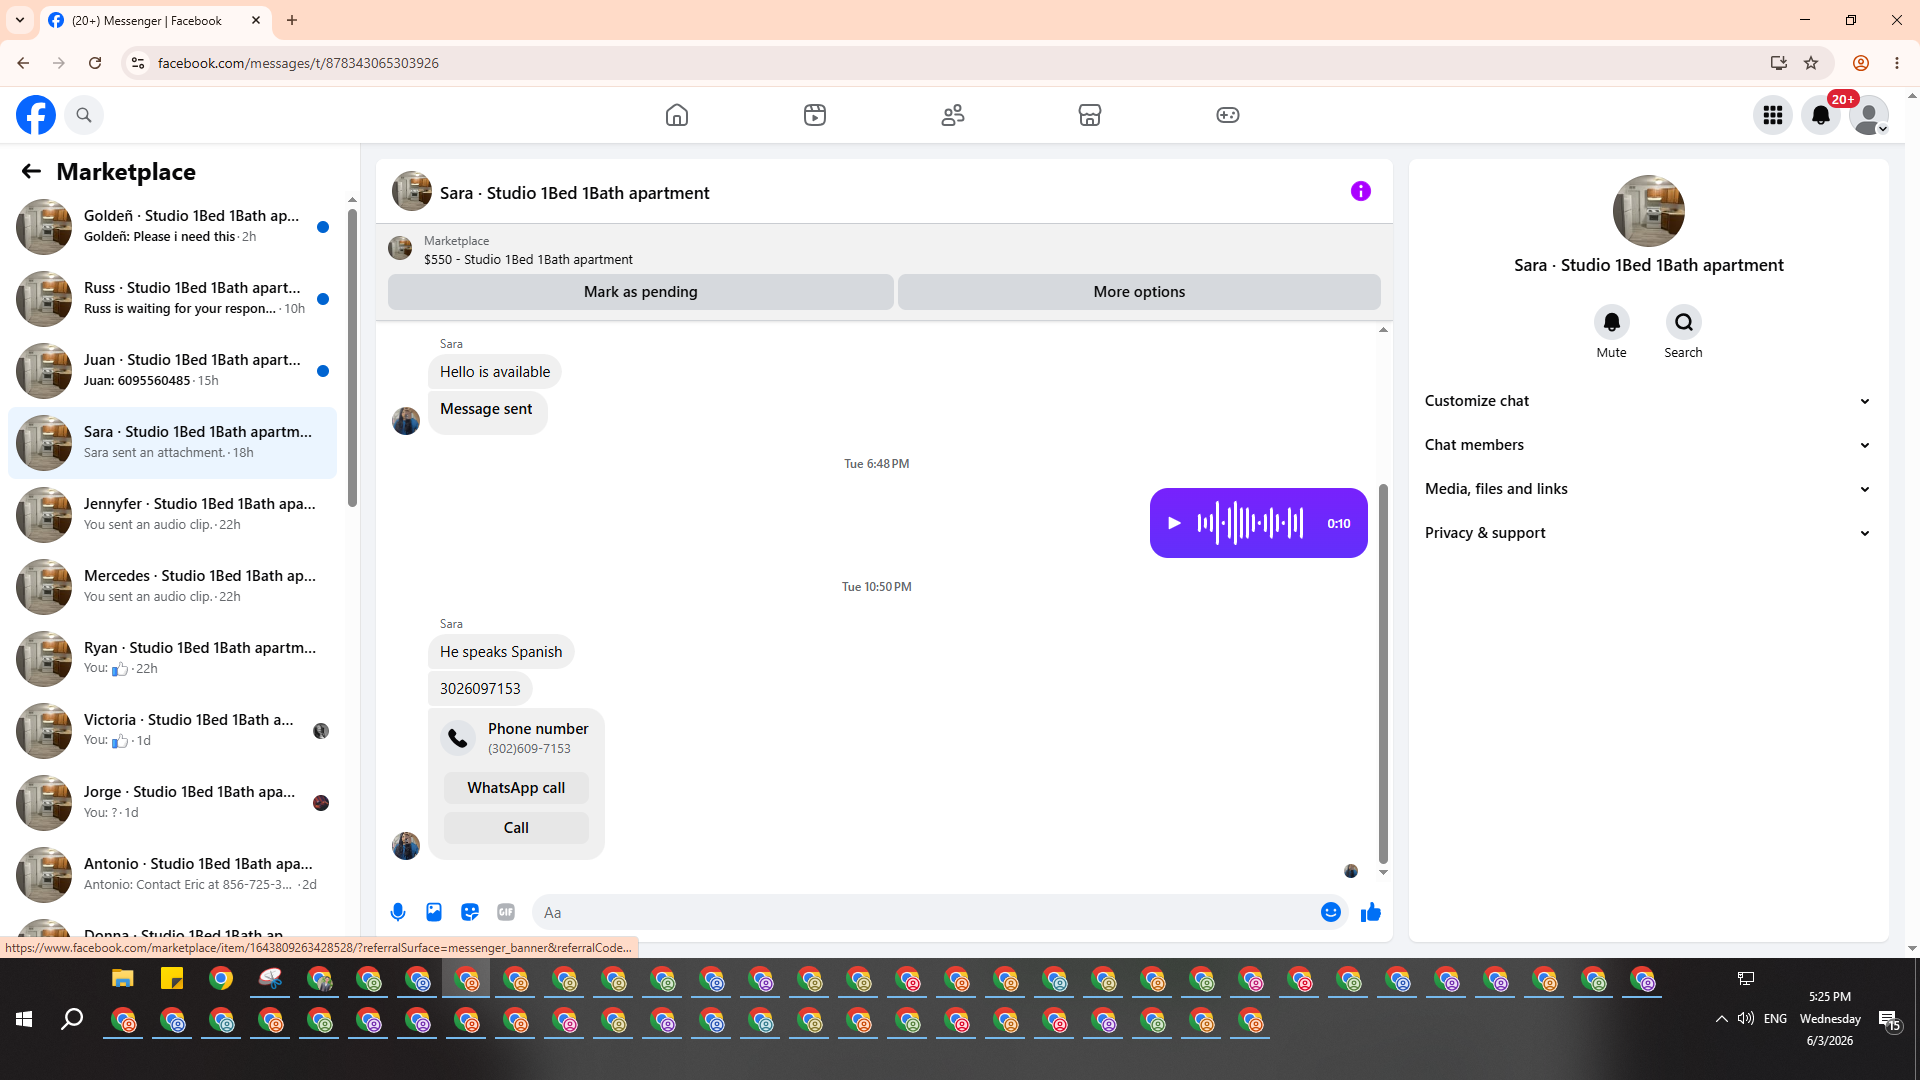Seek within the voice message waveform
Viewport: 1920px width, 1080px height.
click(1250, 523)
